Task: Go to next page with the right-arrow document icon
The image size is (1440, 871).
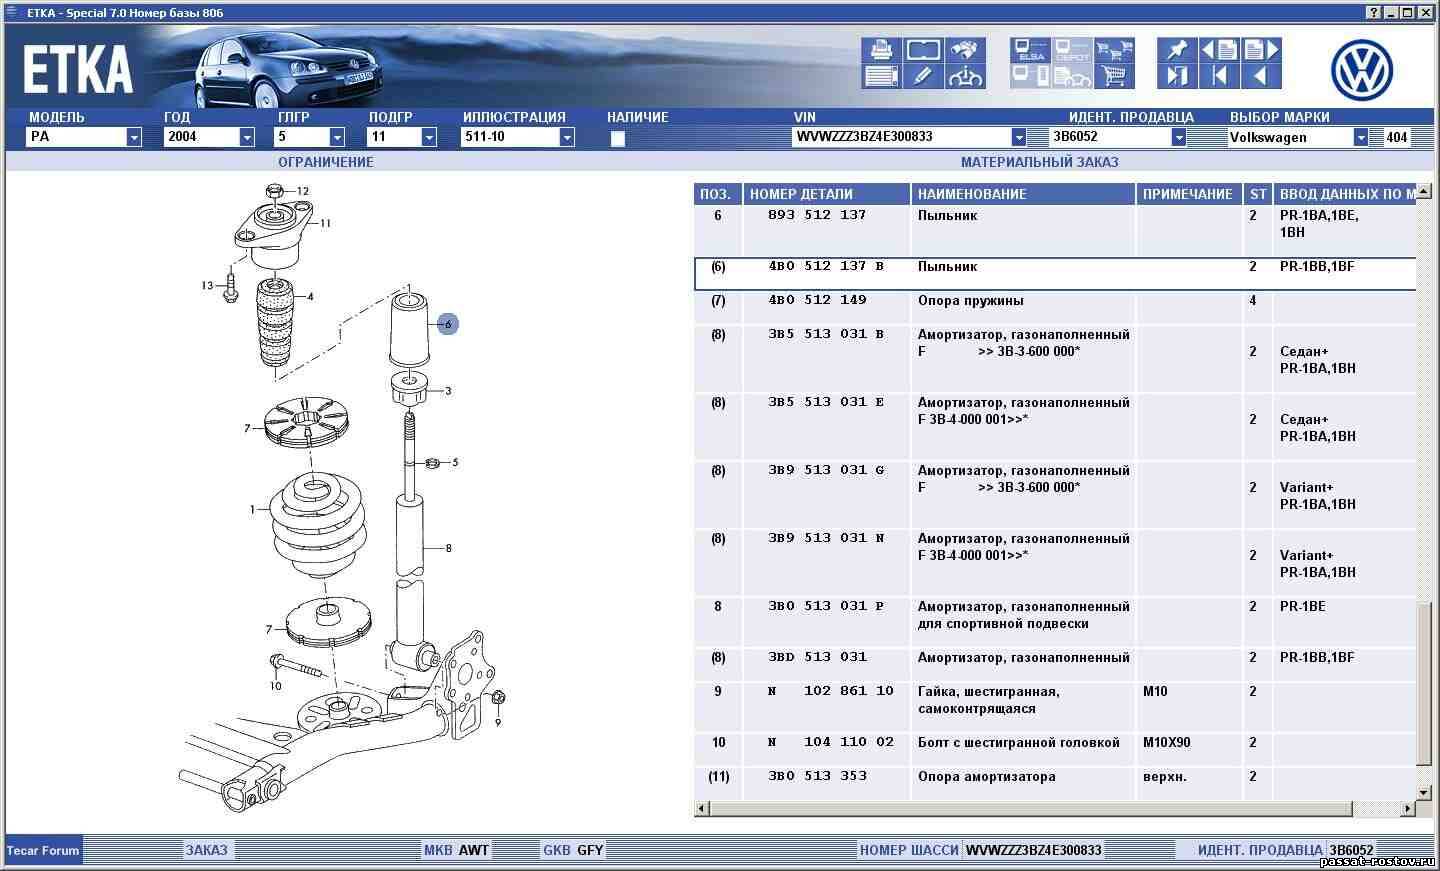Action: click(x=1261, y=50)
